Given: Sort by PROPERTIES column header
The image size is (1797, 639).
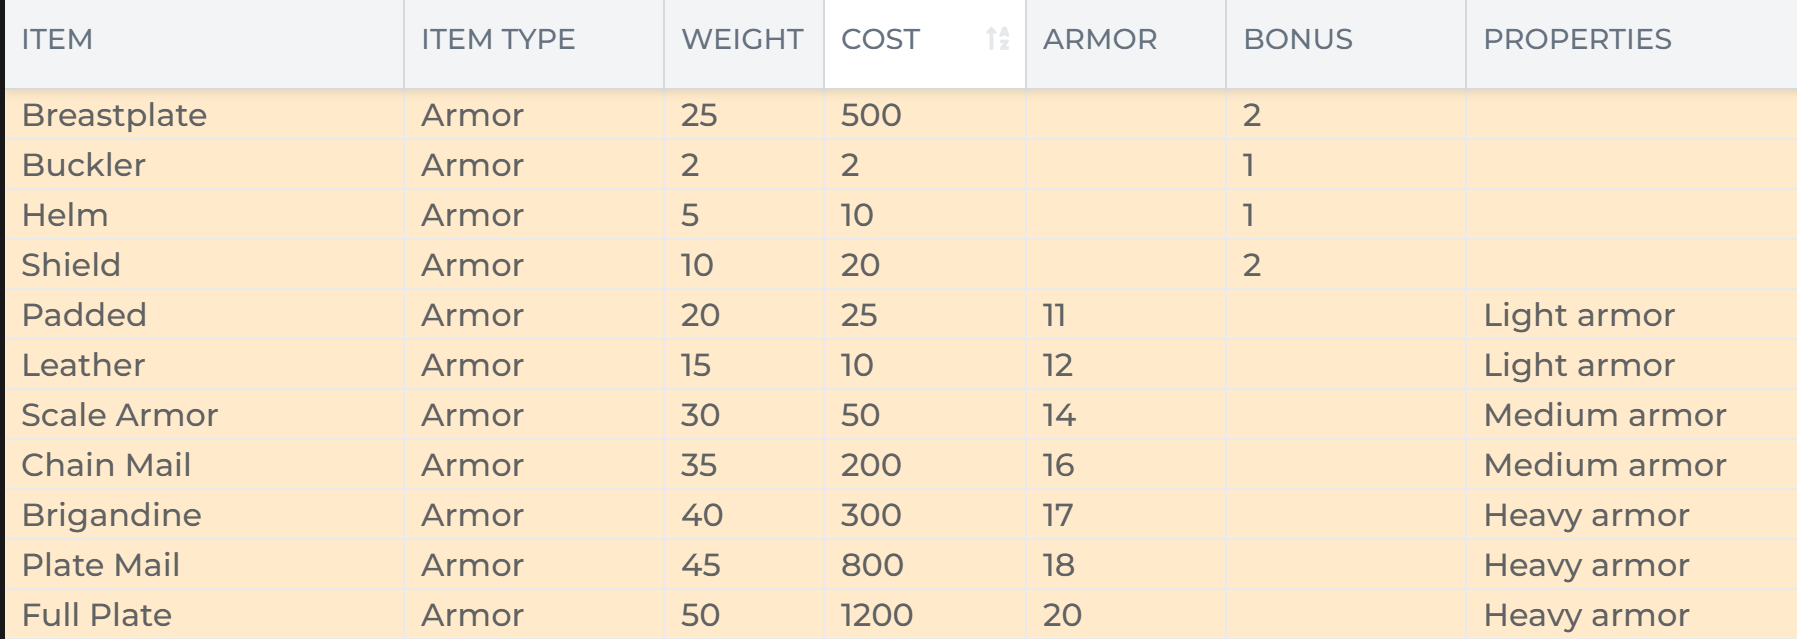Looking at the screenshot, I should click(x=1631, y=44).
